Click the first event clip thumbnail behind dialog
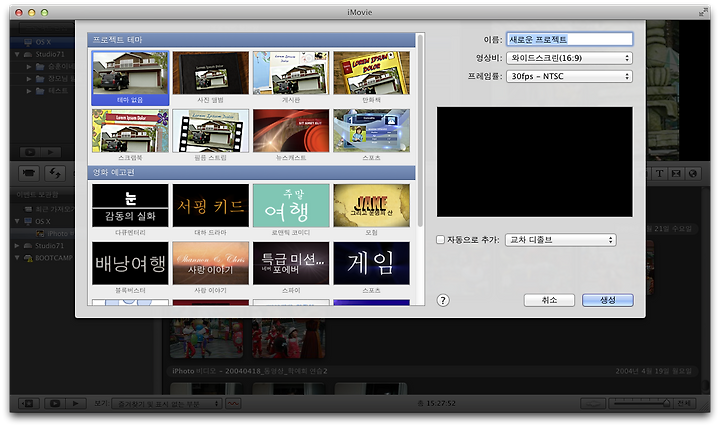 pos(206,338)
